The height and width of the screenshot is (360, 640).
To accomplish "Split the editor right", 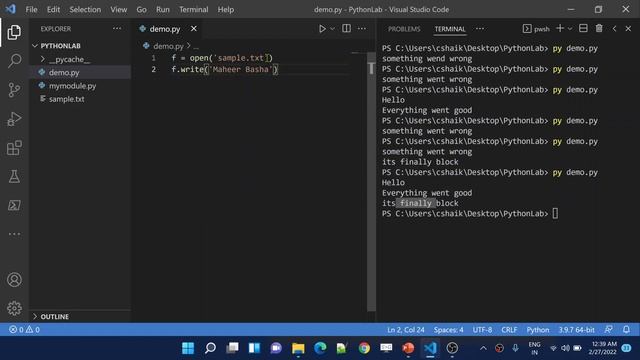I will [x=346, y=29].
